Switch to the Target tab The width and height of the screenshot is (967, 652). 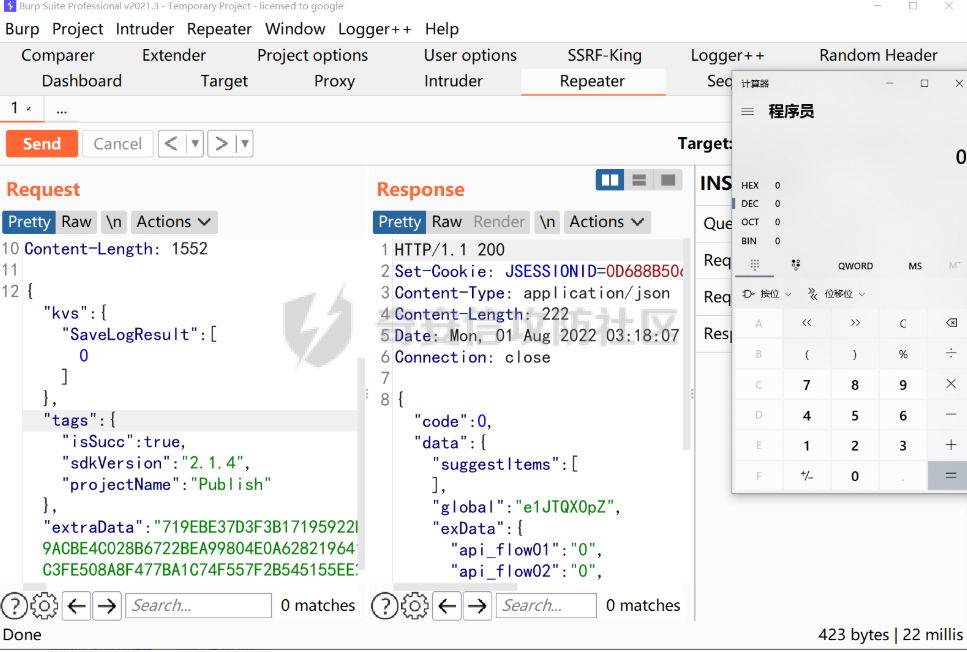224,81
